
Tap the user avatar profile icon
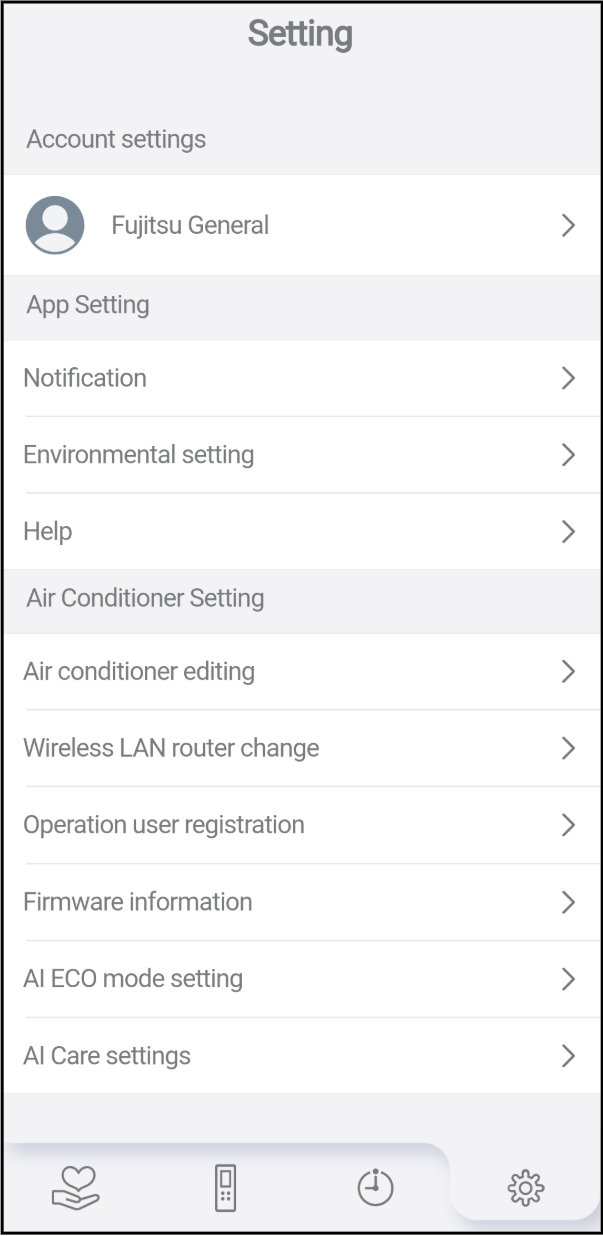tap(54, 225)
